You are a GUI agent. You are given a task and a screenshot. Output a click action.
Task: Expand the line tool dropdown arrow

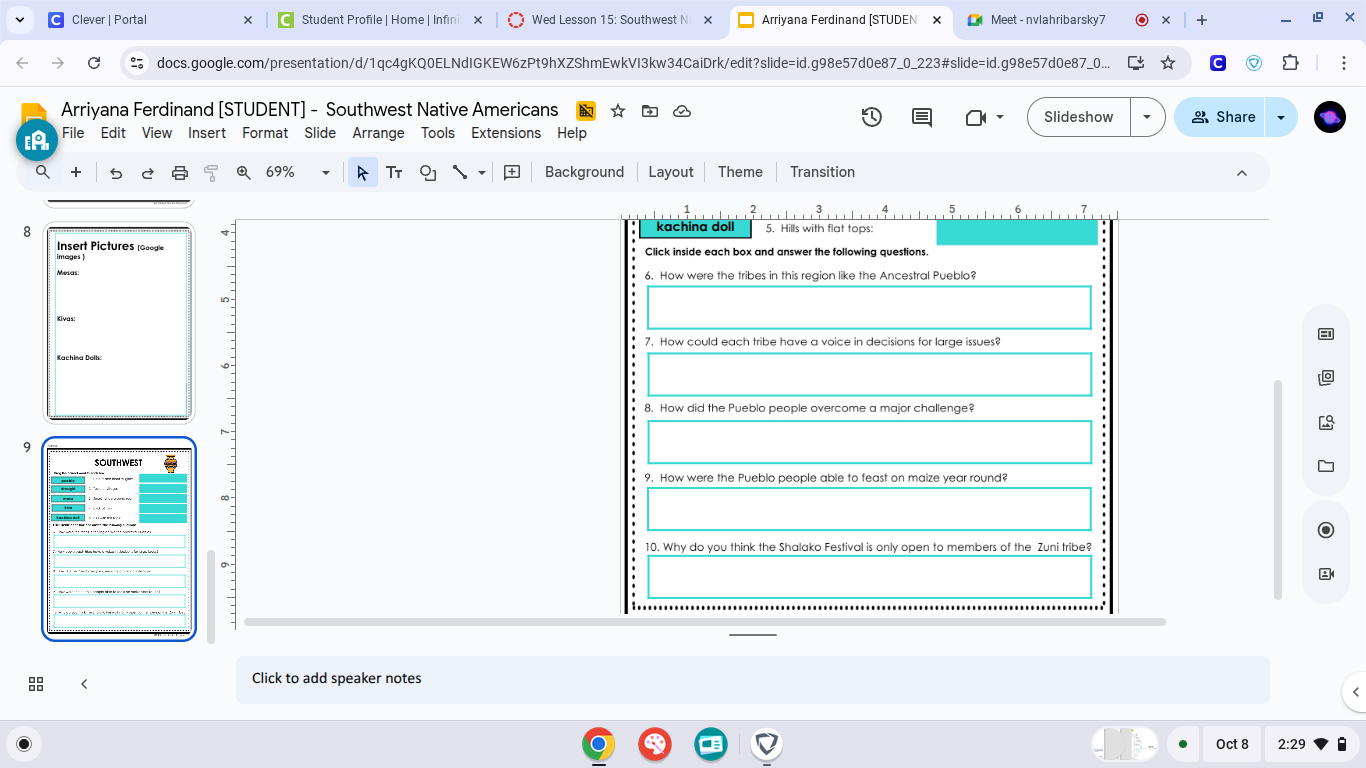point(482,173)
